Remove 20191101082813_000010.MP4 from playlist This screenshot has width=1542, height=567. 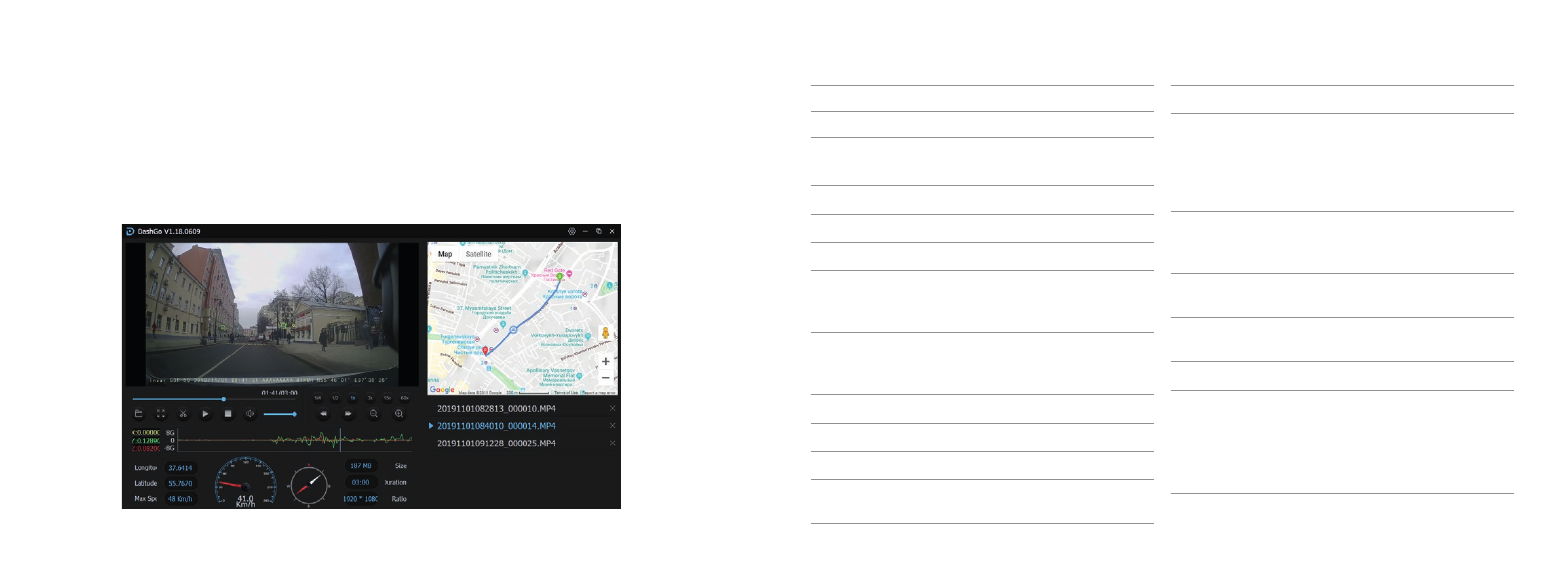pyautogui.click(x=612, y=409)
